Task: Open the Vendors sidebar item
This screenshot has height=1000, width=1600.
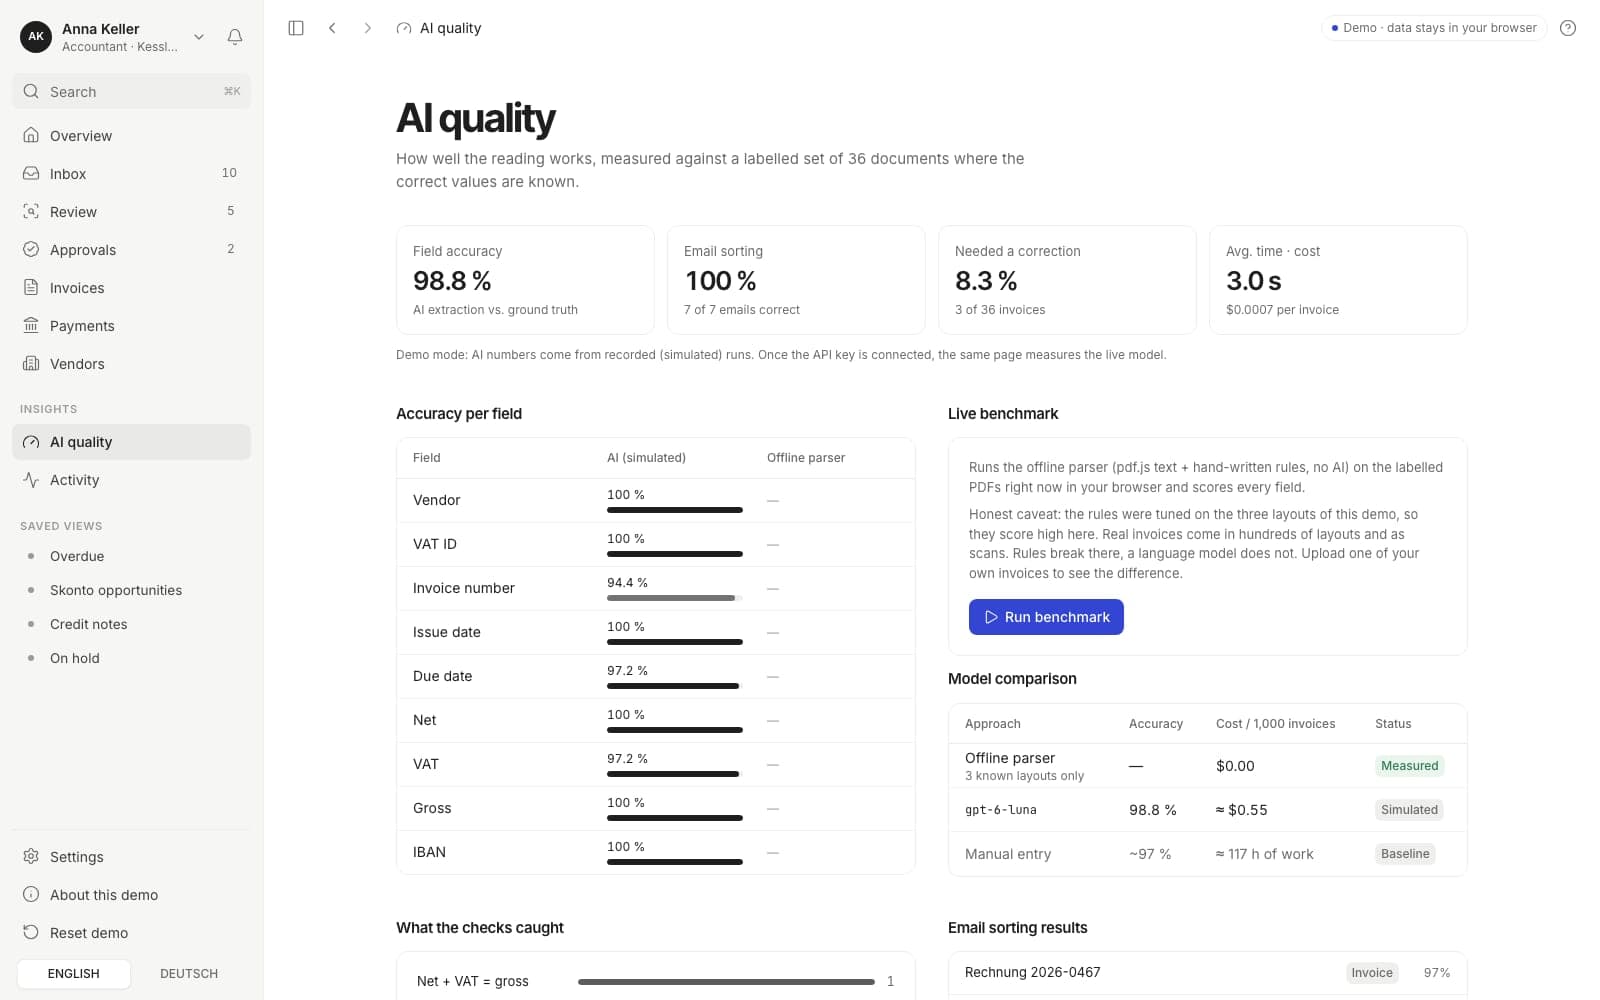Action: (131, 364)
